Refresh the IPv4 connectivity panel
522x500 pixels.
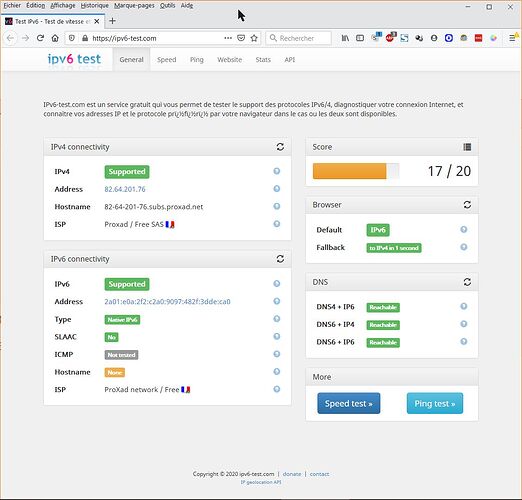coord(280,147)
